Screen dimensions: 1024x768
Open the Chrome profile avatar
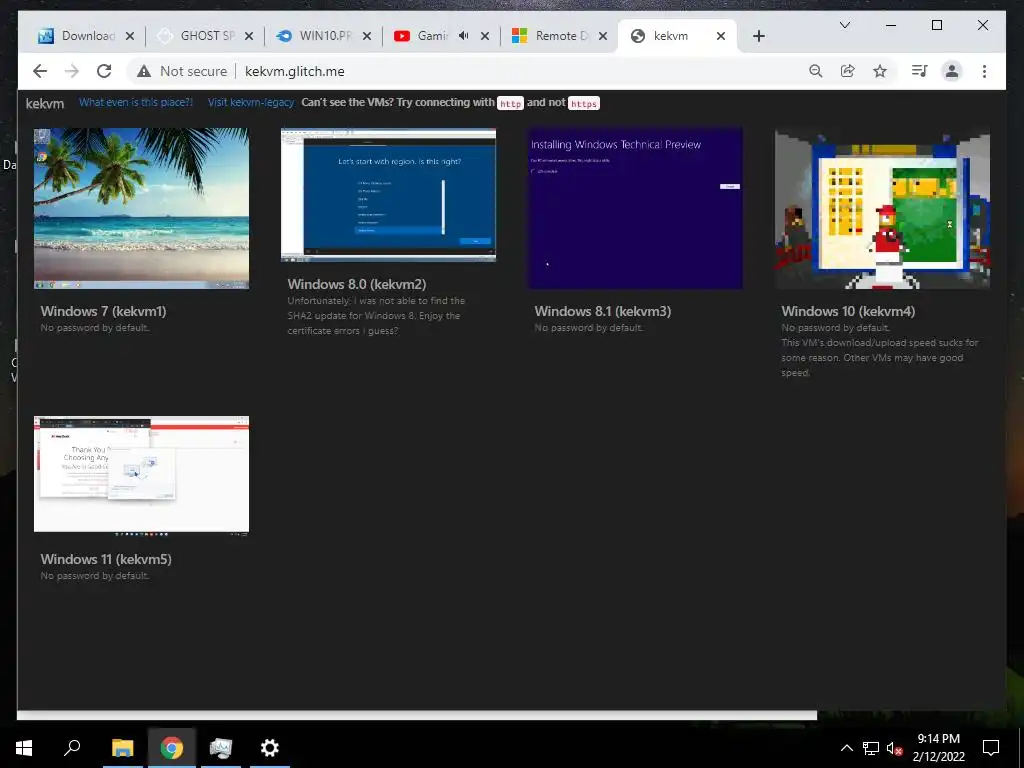952,71
